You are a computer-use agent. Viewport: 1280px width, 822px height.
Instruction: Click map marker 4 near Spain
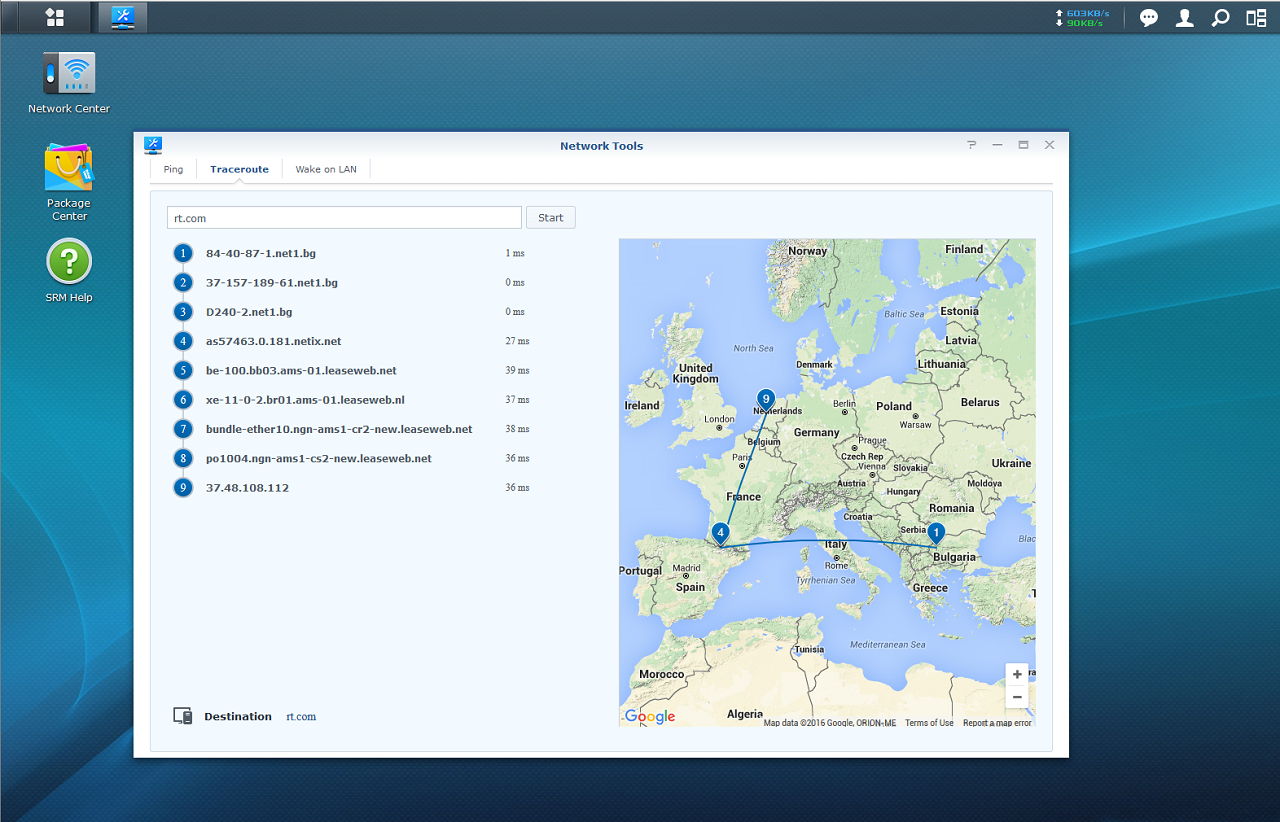click(x=720, y=534)
